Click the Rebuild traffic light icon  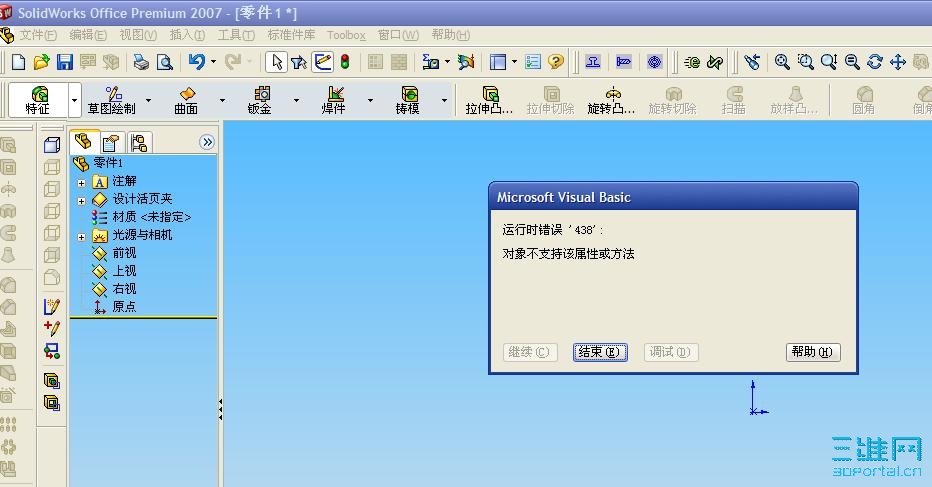(345, 62)
